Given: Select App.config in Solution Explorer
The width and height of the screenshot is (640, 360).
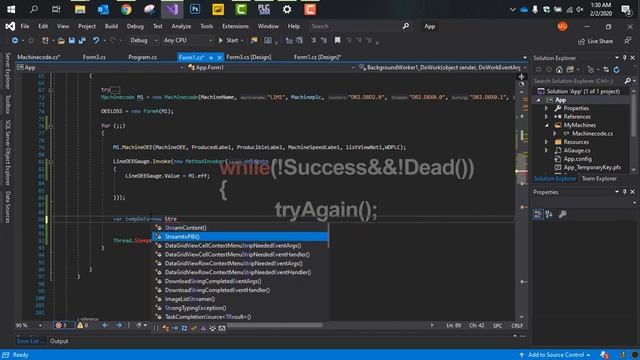Looking at the screenshot, I should coord(578,159).
